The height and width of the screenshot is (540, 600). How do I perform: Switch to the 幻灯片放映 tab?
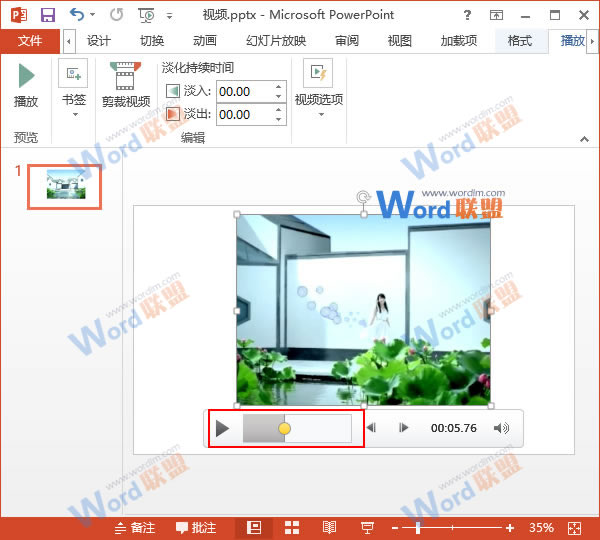pyautogui.click(x=276, y=41)
